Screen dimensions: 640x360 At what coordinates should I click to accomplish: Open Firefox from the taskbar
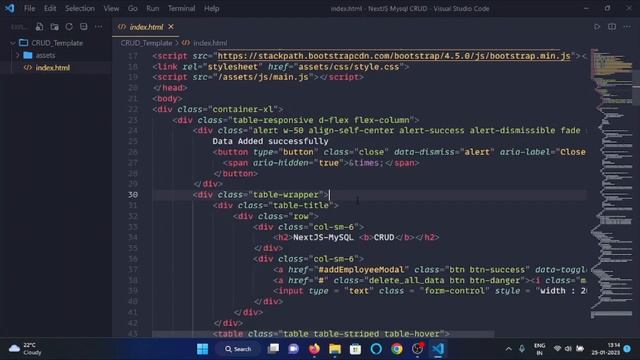[314, 349]
